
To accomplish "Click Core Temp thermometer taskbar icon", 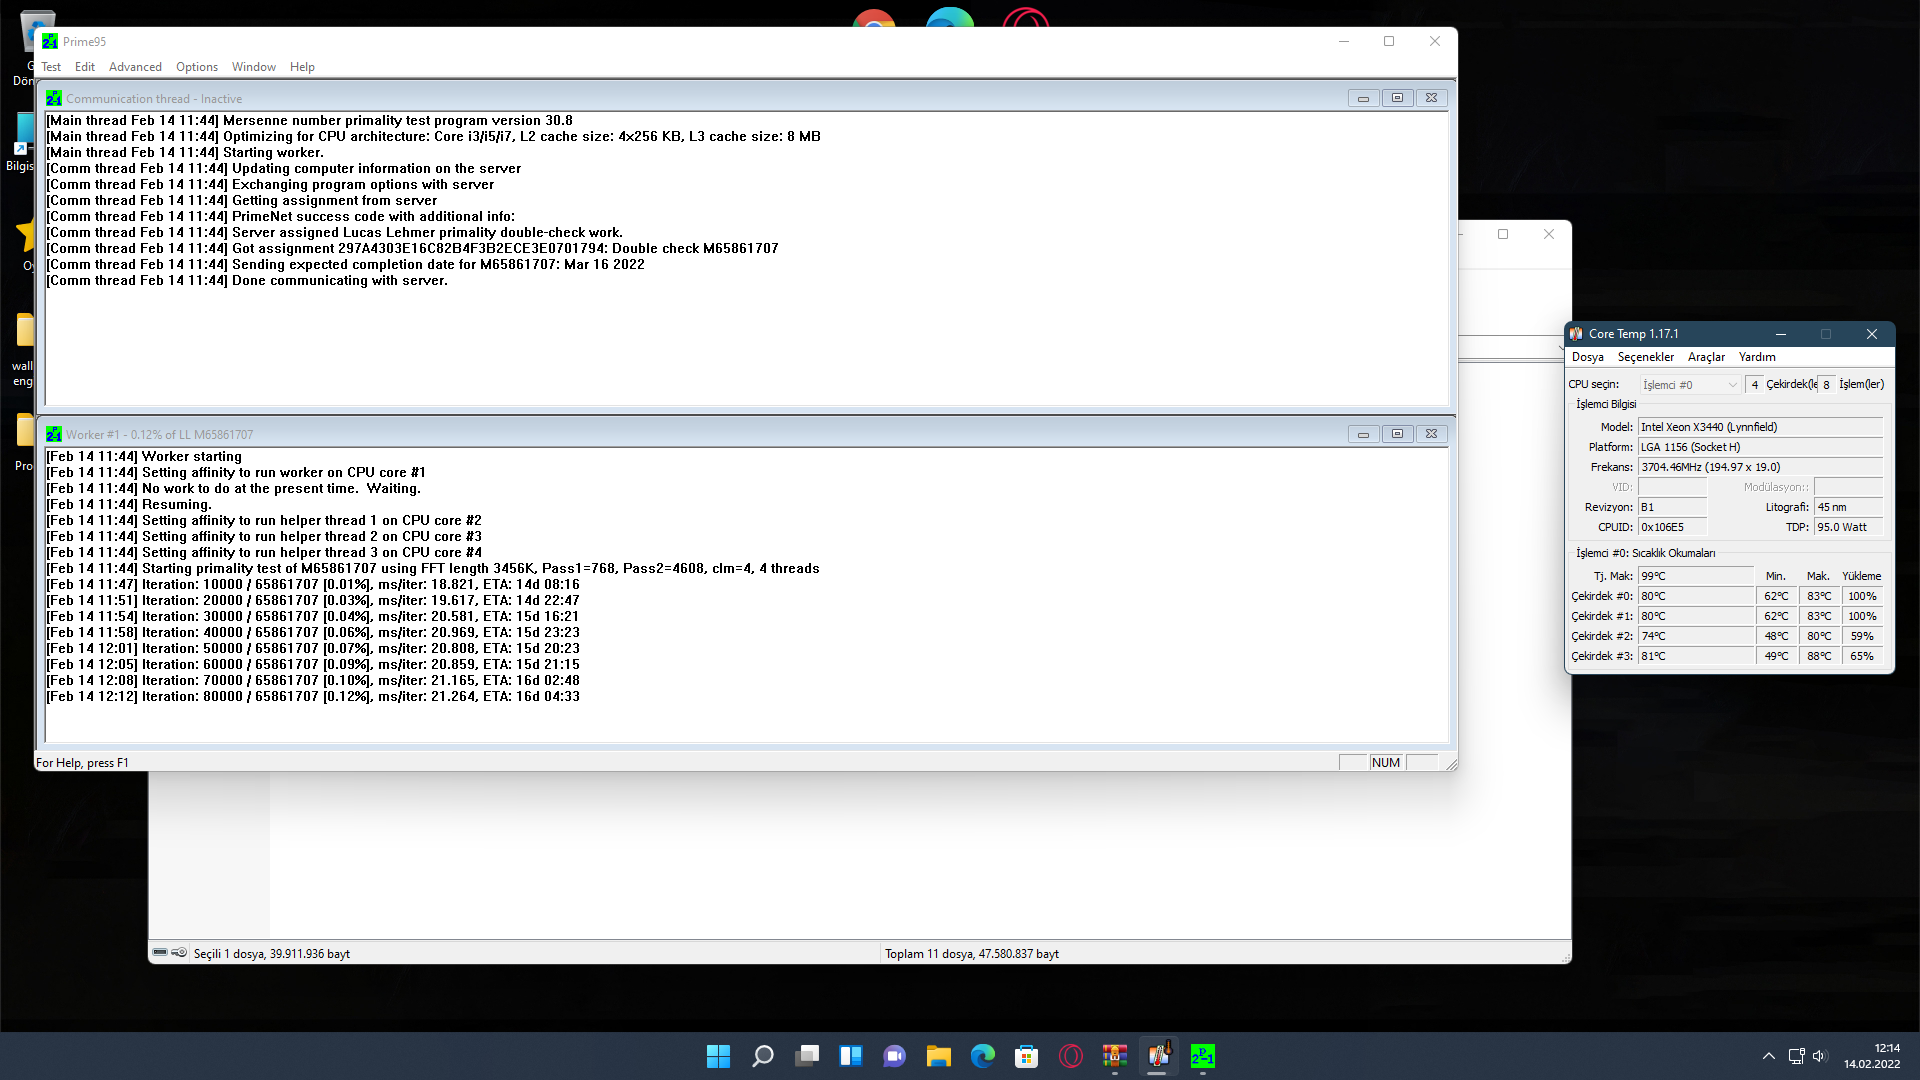I will [1158, 1056].
